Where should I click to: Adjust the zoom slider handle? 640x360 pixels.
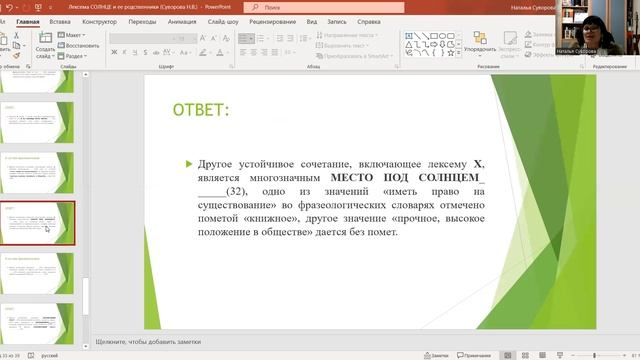pyautogui.click(x=594, y=356)
